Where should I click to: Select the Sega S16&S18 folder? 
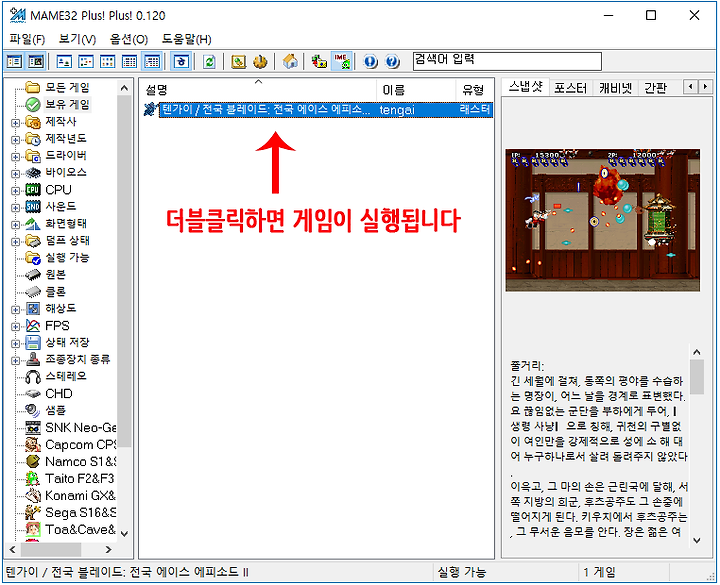80,512
